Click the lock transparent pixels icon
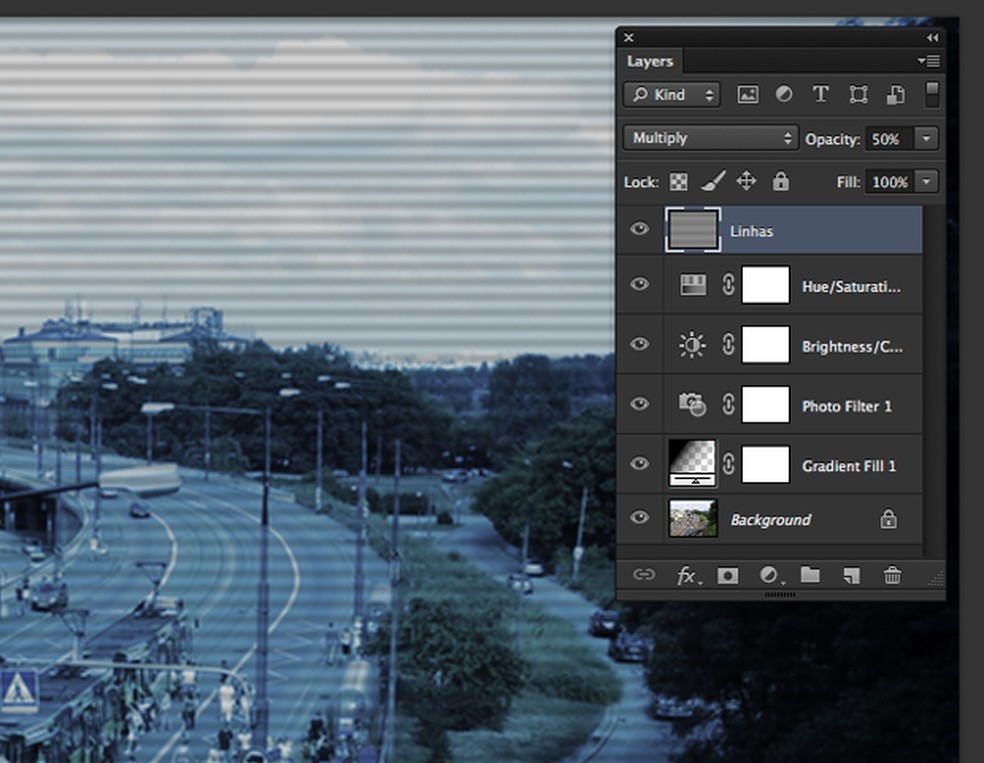984x763 pixels. [x=679, y=182]
